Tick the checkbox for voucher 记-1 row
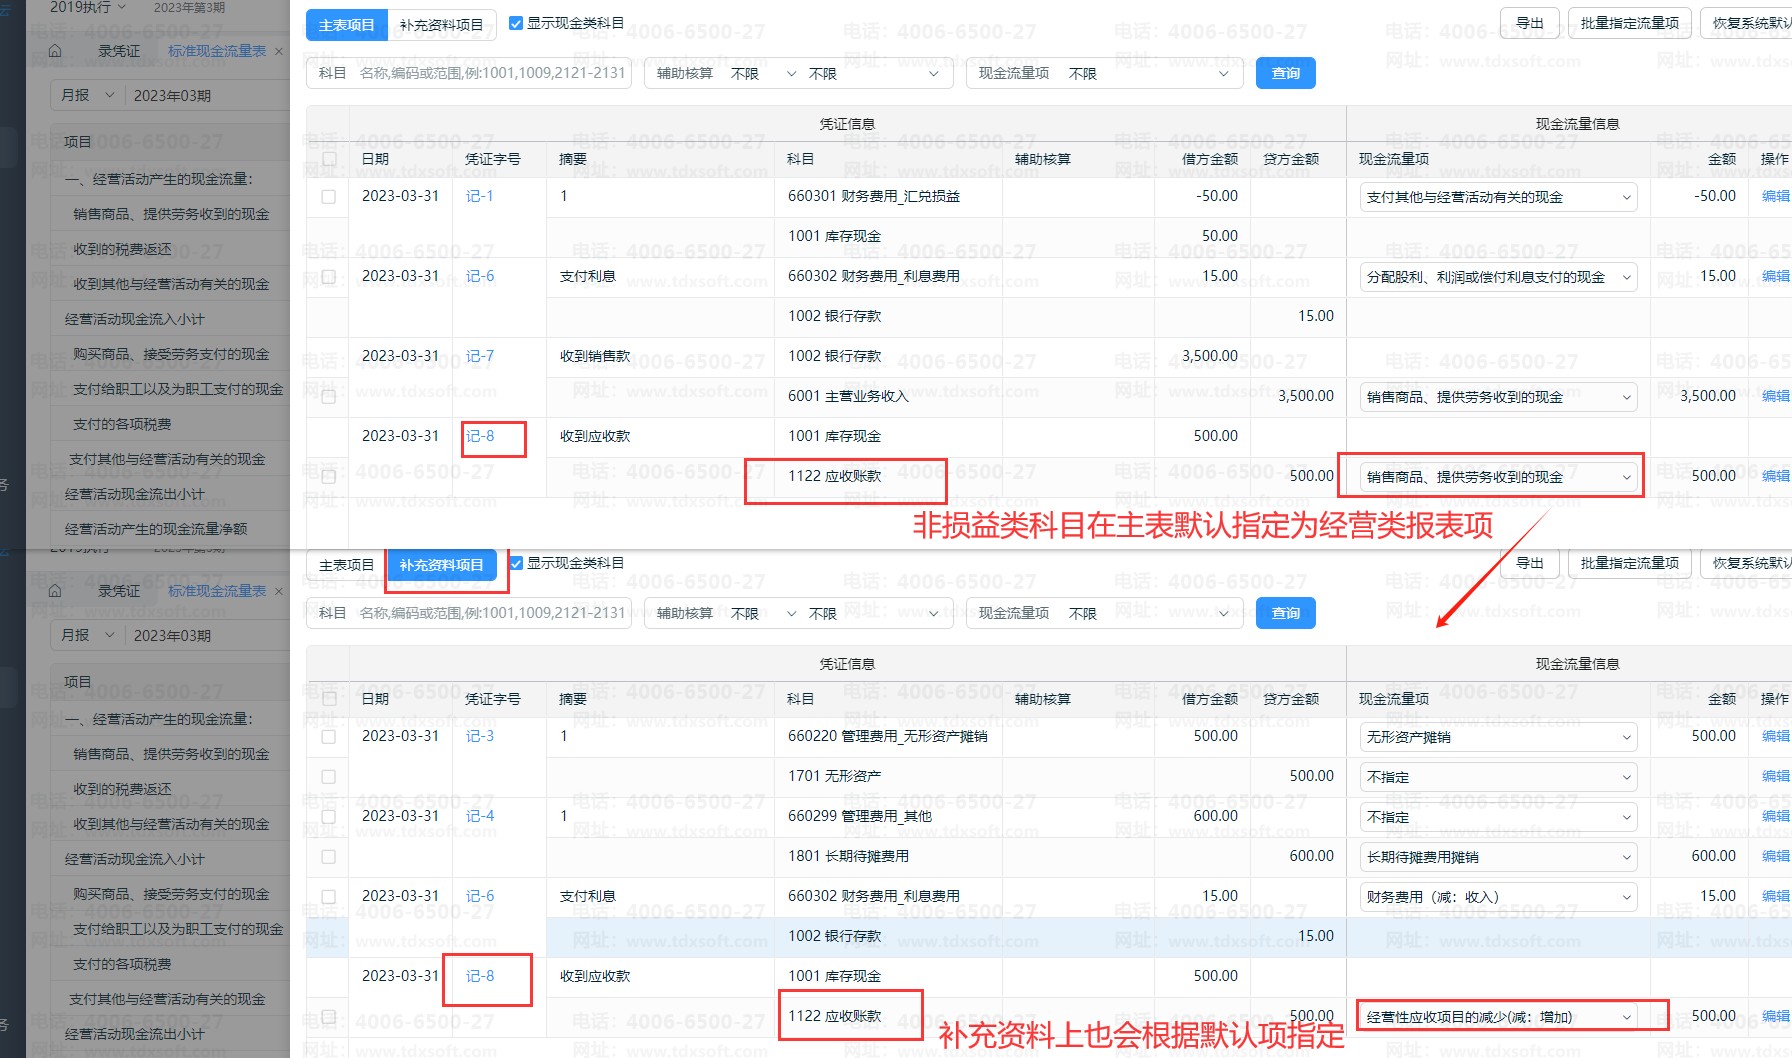This screenshot has width=1792, height=1058. [x=328, y=197]
